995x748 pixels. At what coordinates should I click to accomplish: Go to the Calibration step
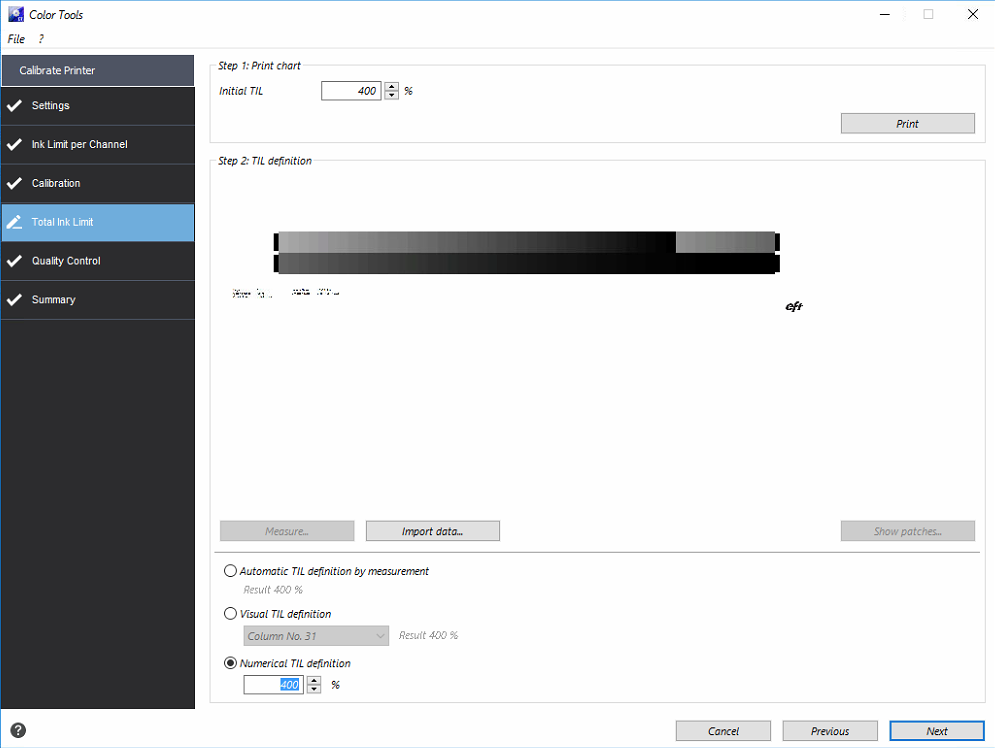pos(98,183)
